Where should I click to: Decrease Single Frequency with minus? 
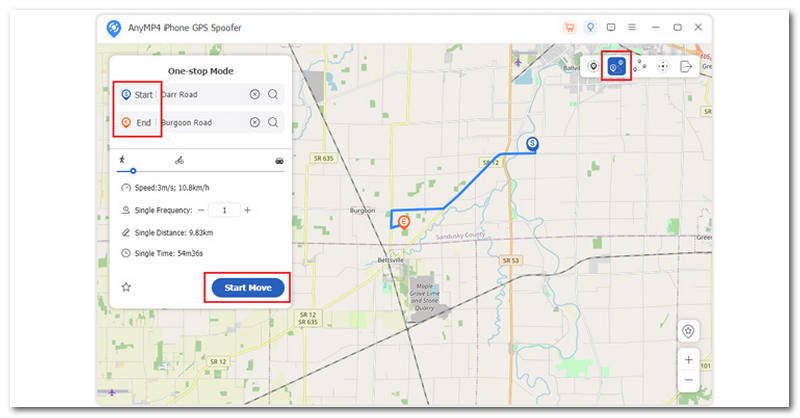coord(201,210)
